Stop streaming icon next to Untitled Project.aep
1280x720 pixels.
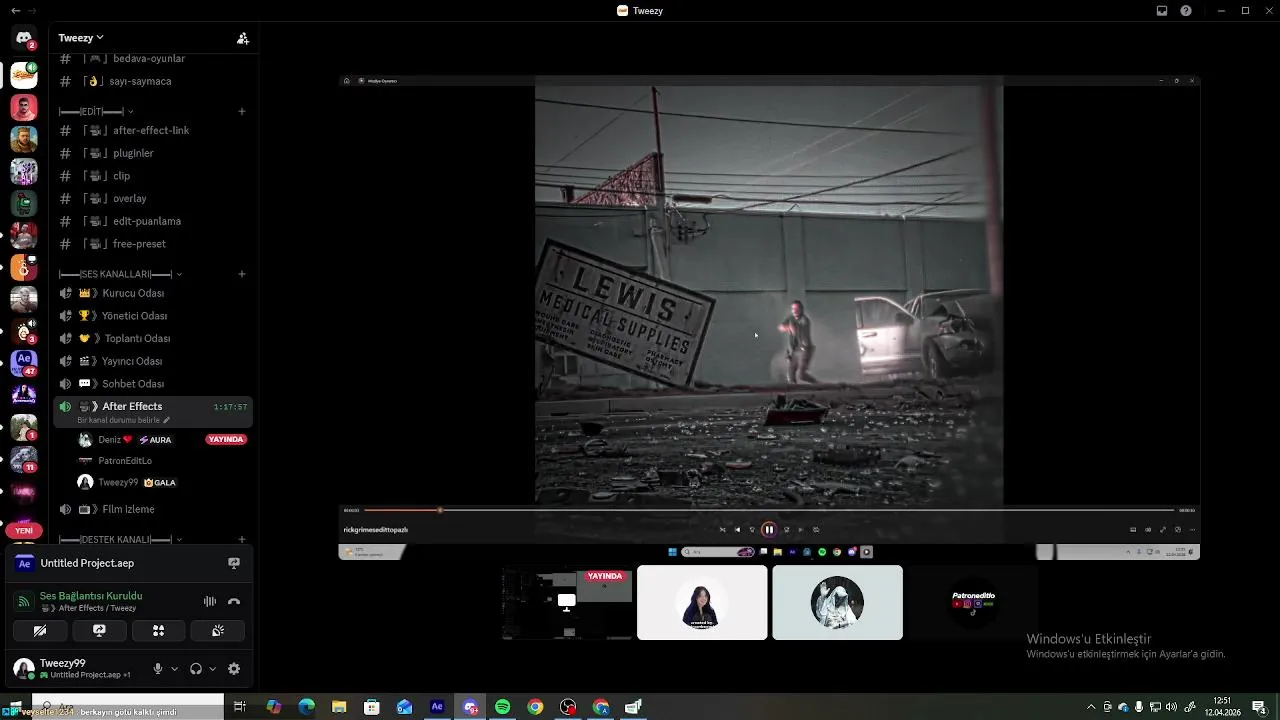(x=234, y=564)
